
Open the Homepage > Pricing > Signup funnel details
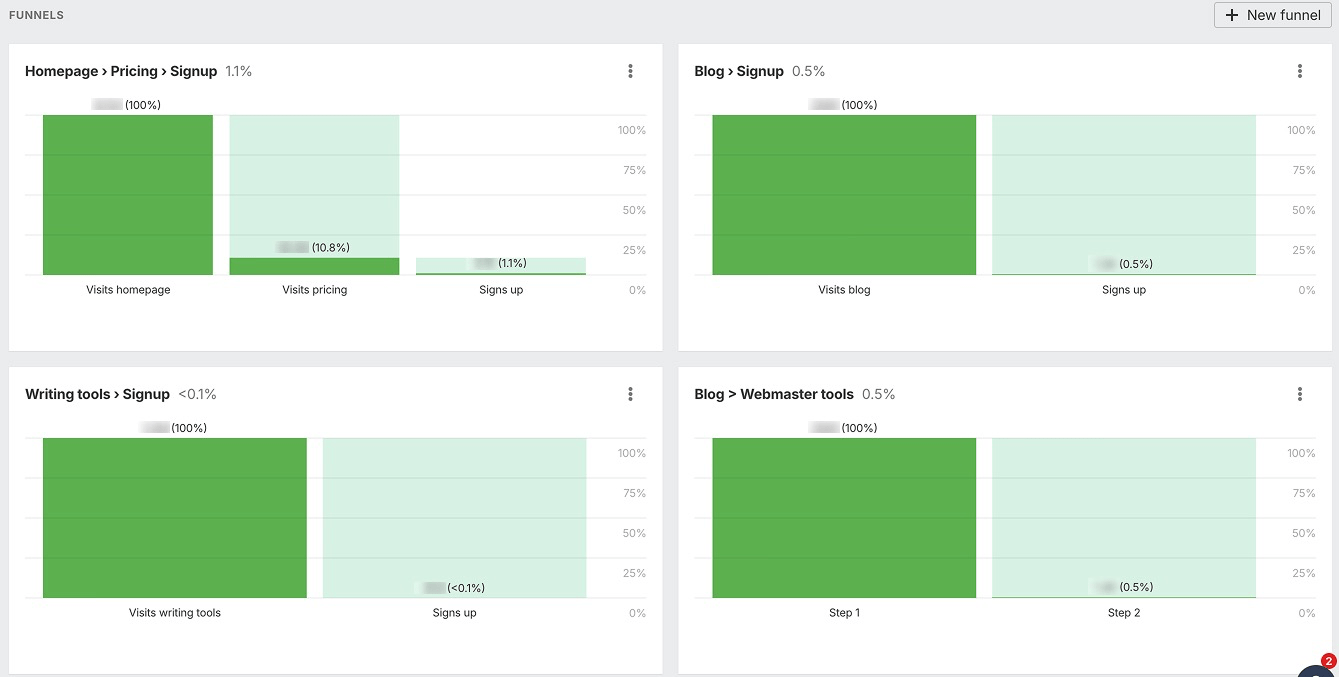click(x=119, y=71)
